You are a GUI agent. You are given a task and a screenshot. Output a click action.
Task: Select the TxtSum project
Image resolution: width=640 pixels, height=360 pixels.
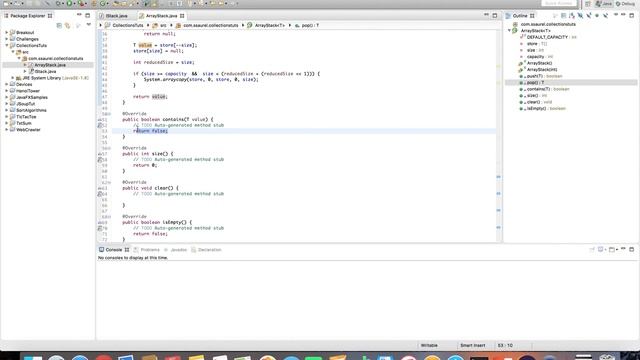click(24, 123)
